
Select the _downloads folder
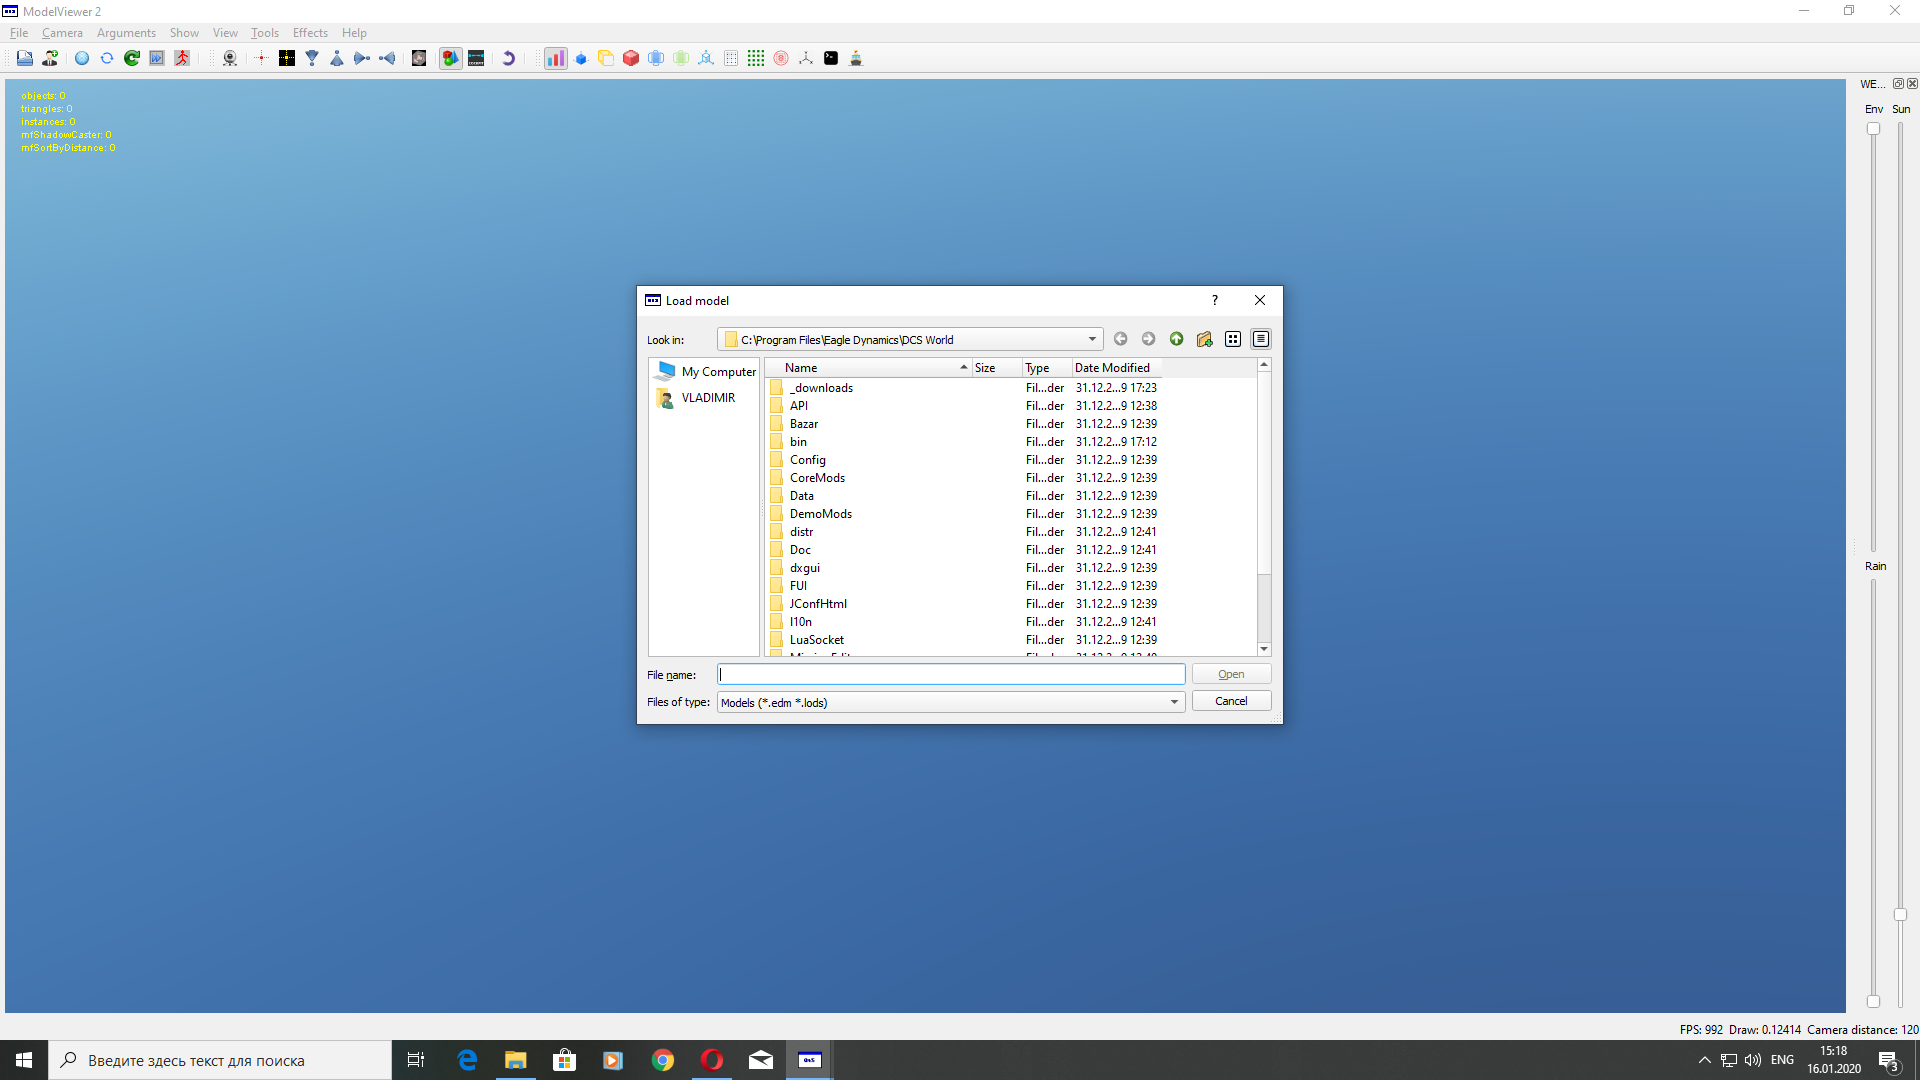[821, 388]
